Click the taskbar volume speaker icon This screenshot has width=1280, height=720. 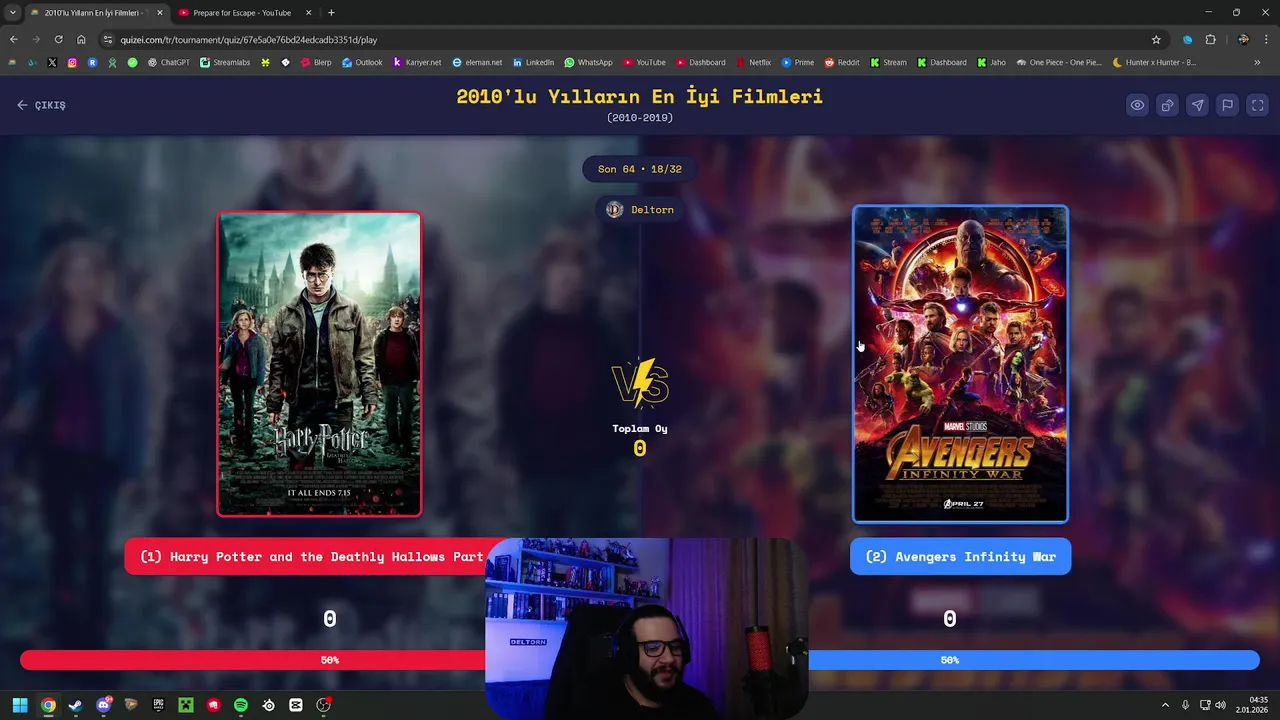[x=1220, y=705]
